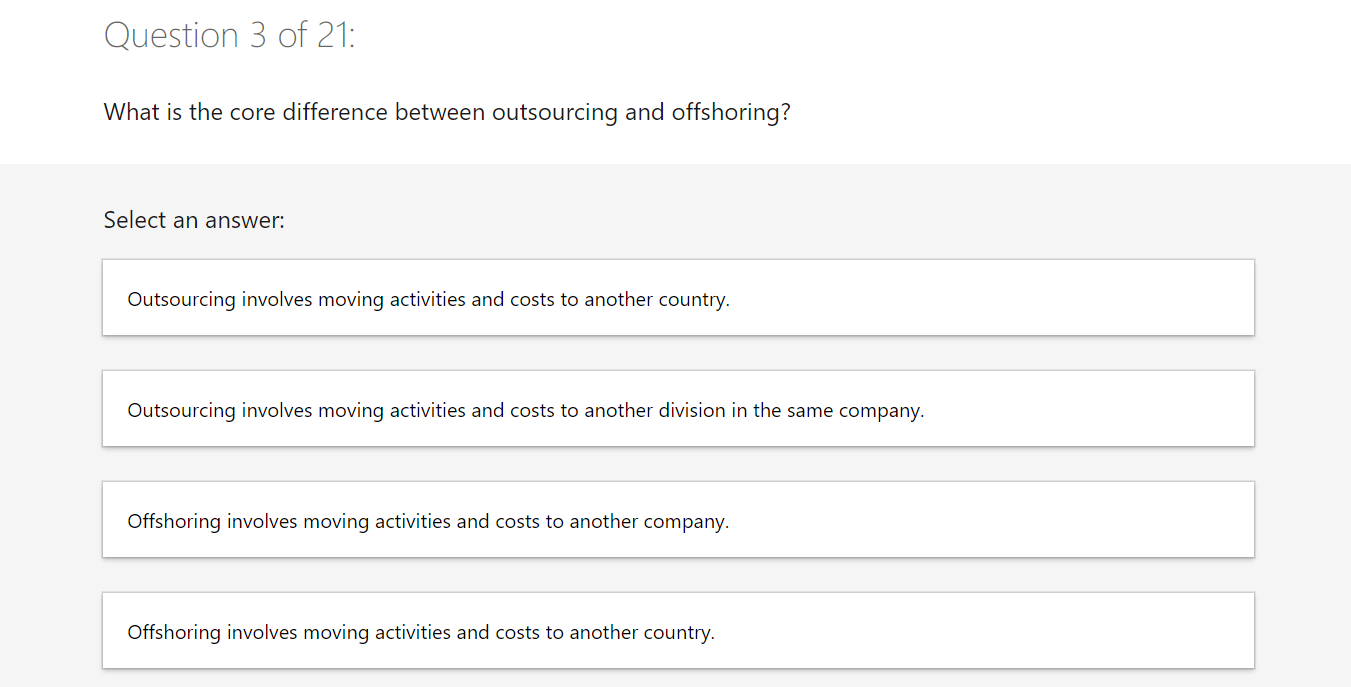Viewport: 1351px width, 687px height.
Task: Choose the second answer option card
Action: [x=678, y=409]
